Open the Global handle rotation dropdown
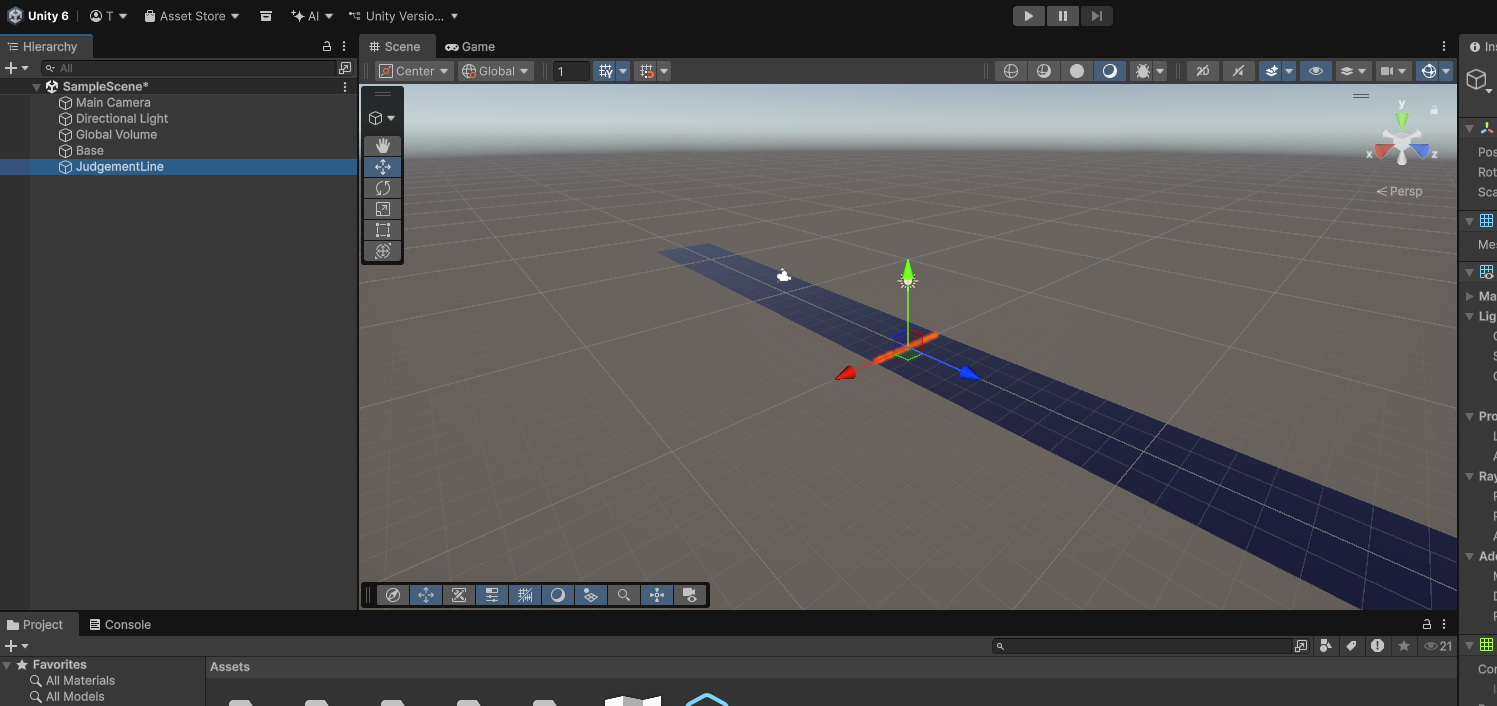This screenshot has width=1497, height=706. tap(495, 71)
